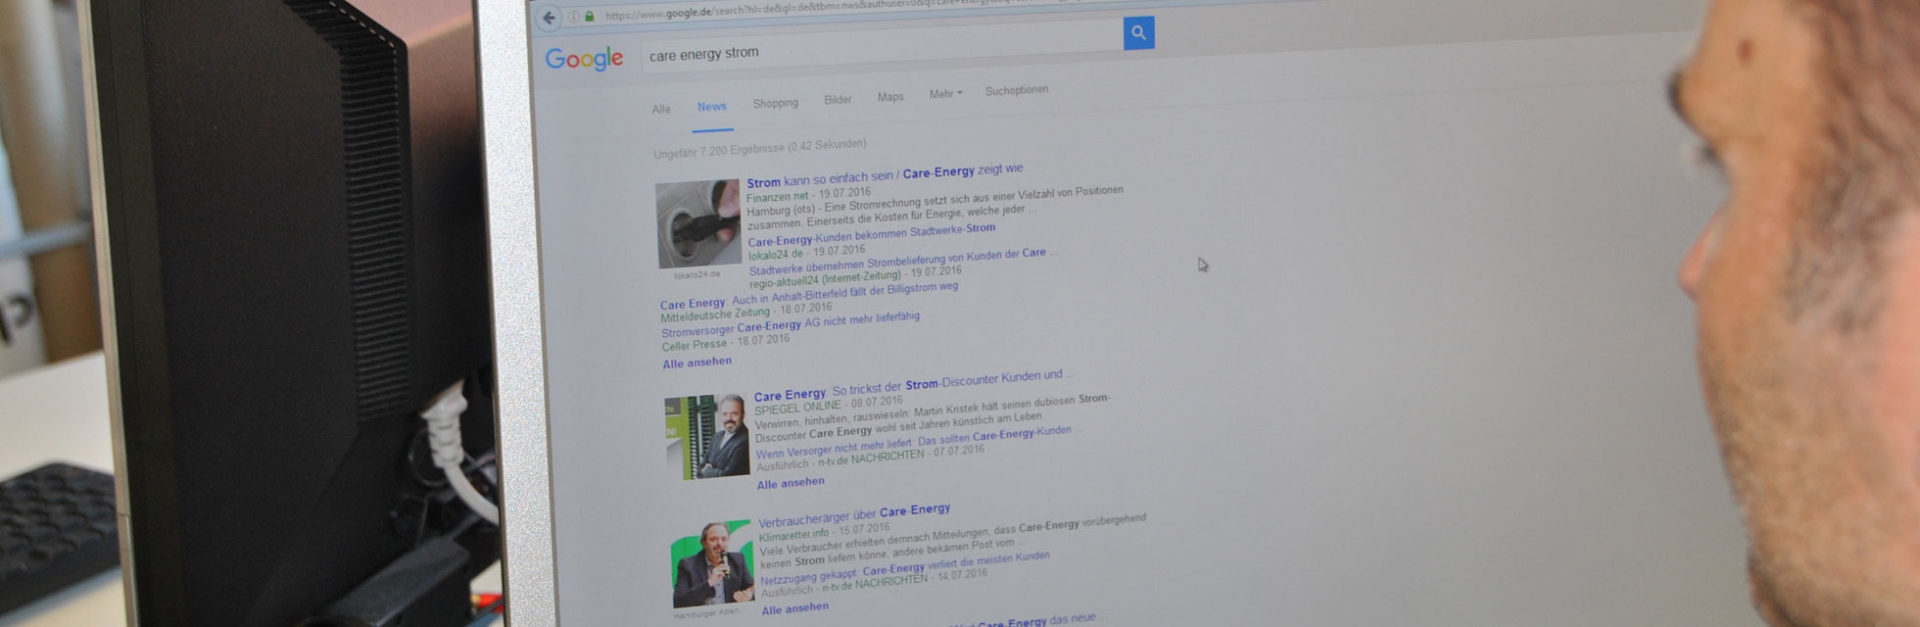1920x627 pixels.
Task: Click the 'Ungefähr 7.200 Ergebnisse' result count
Action: (759, 149)
